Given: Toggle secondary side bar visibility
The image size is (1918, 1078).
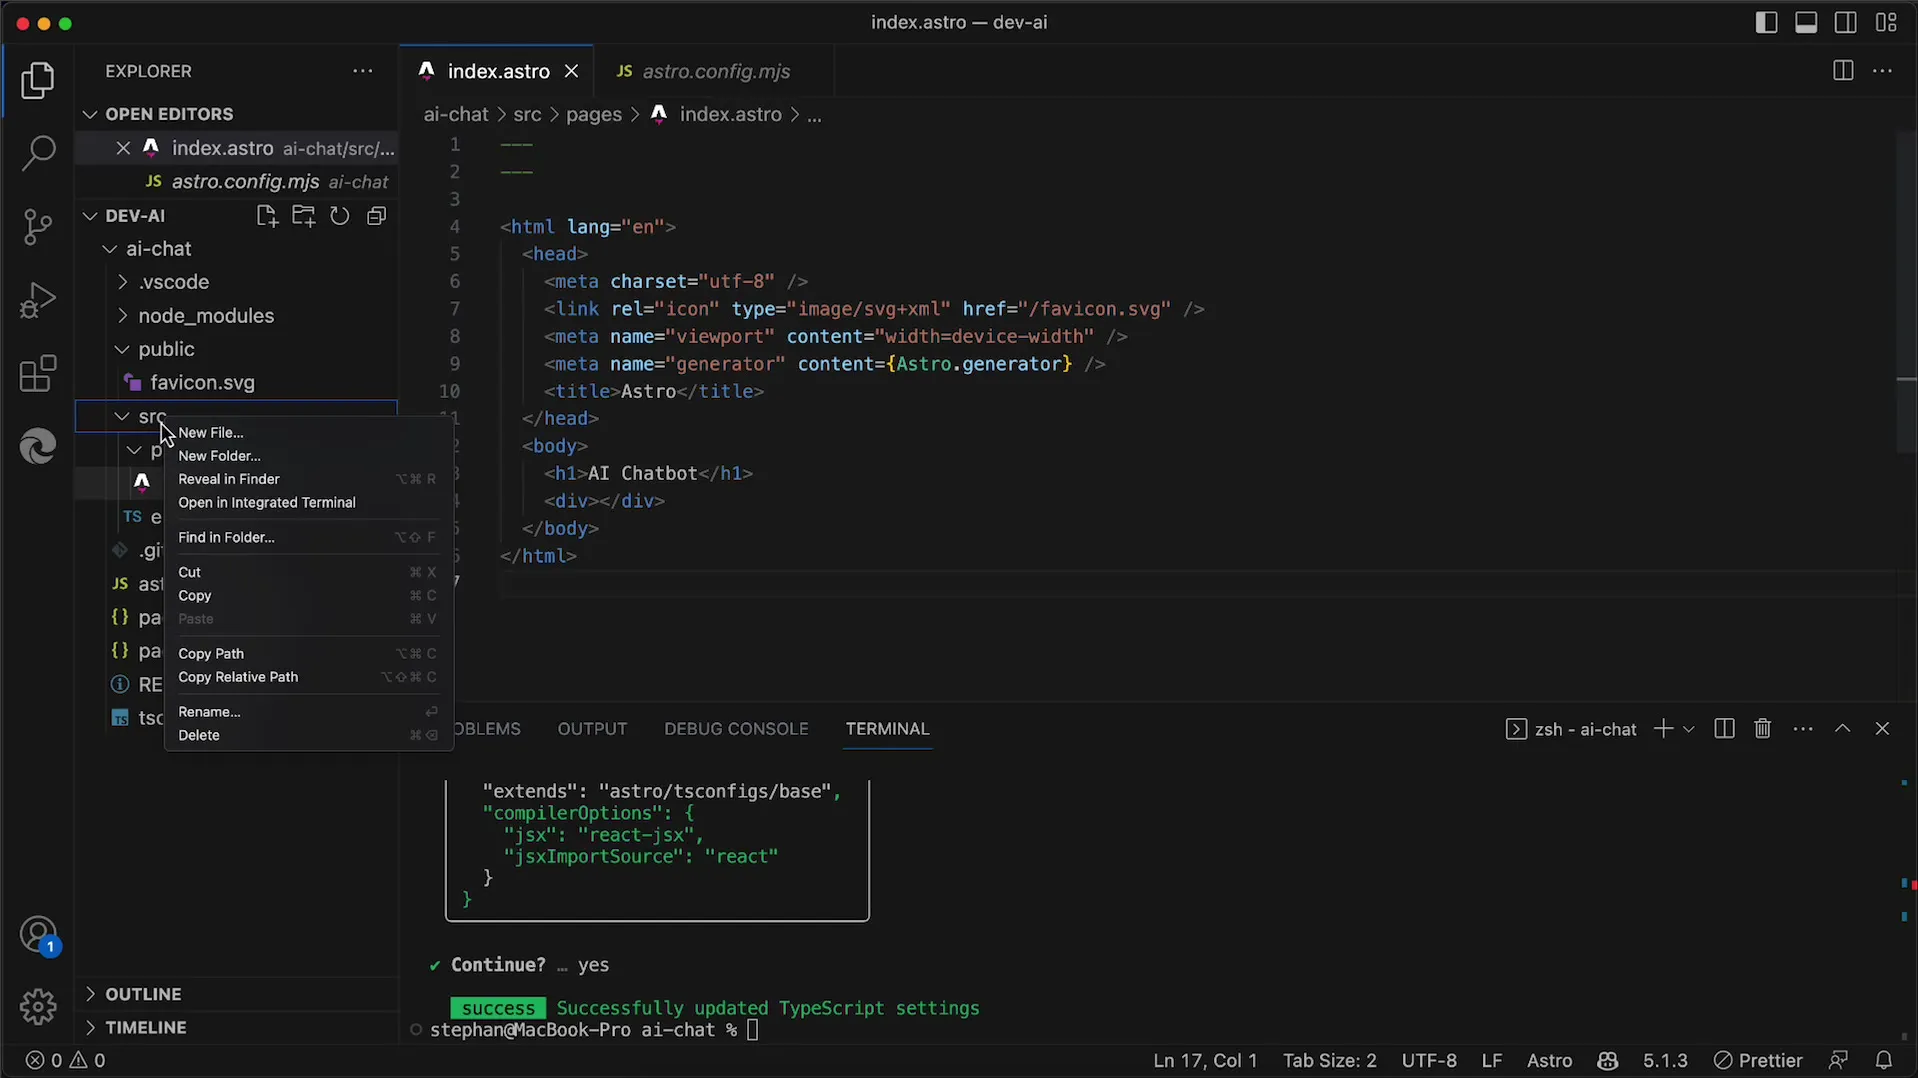Looking at the screenshot, I should pos(1846,22).
